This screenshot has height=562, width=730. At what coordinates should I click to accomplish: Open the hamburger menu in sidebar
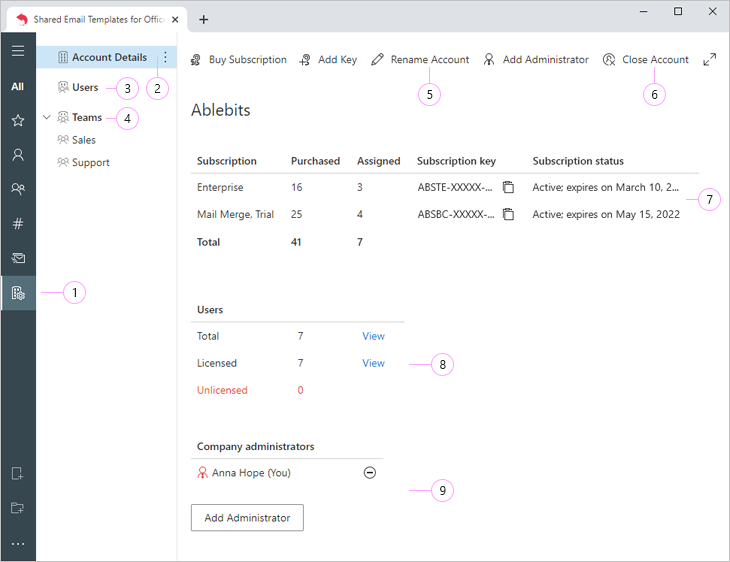click(18, 51)
